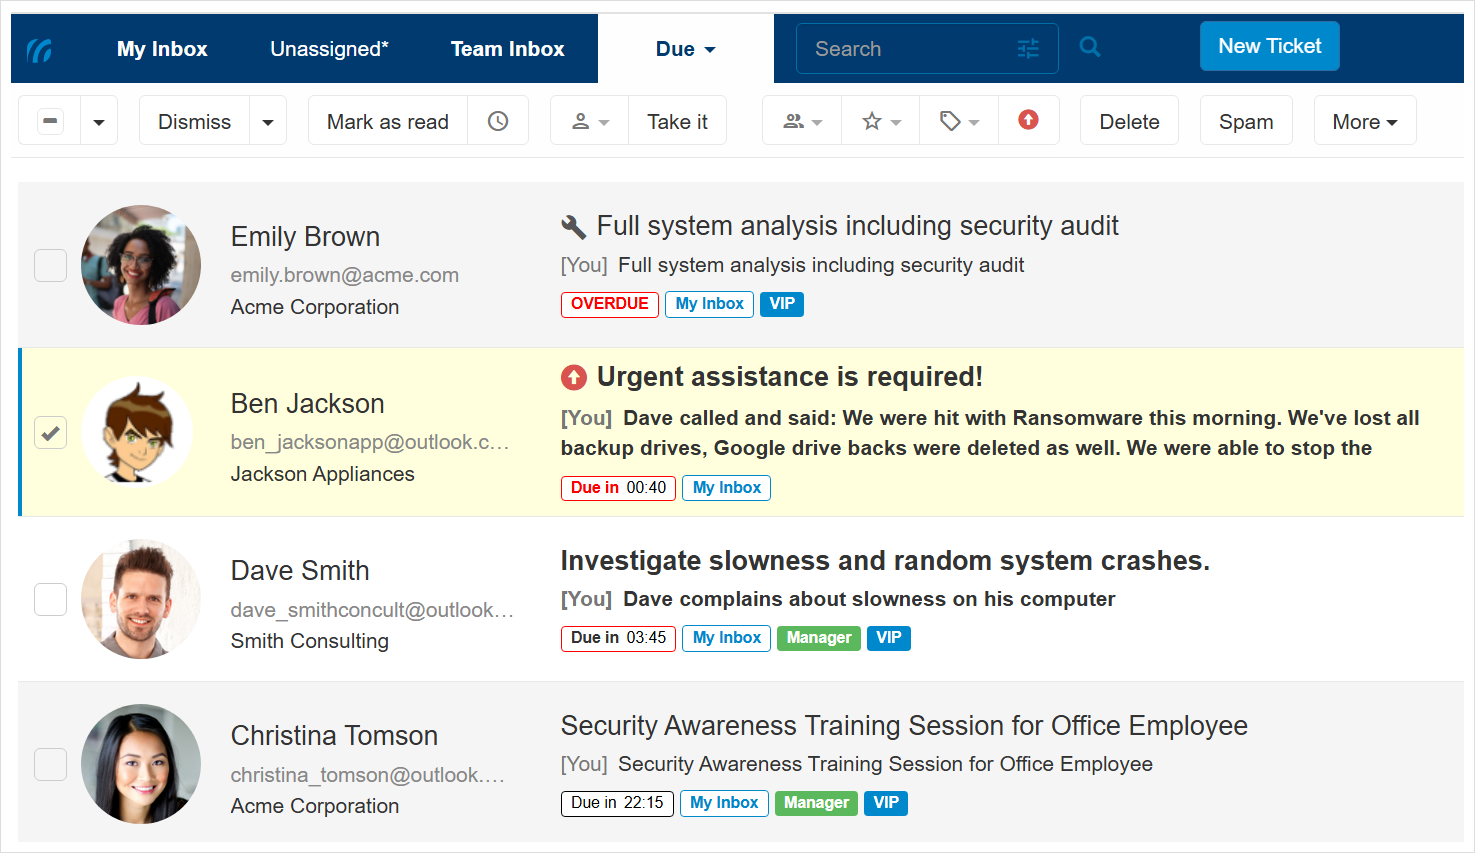Check Emily Brown's ticket checkbox
1475x853 pixels.
(x=51, y=266)
